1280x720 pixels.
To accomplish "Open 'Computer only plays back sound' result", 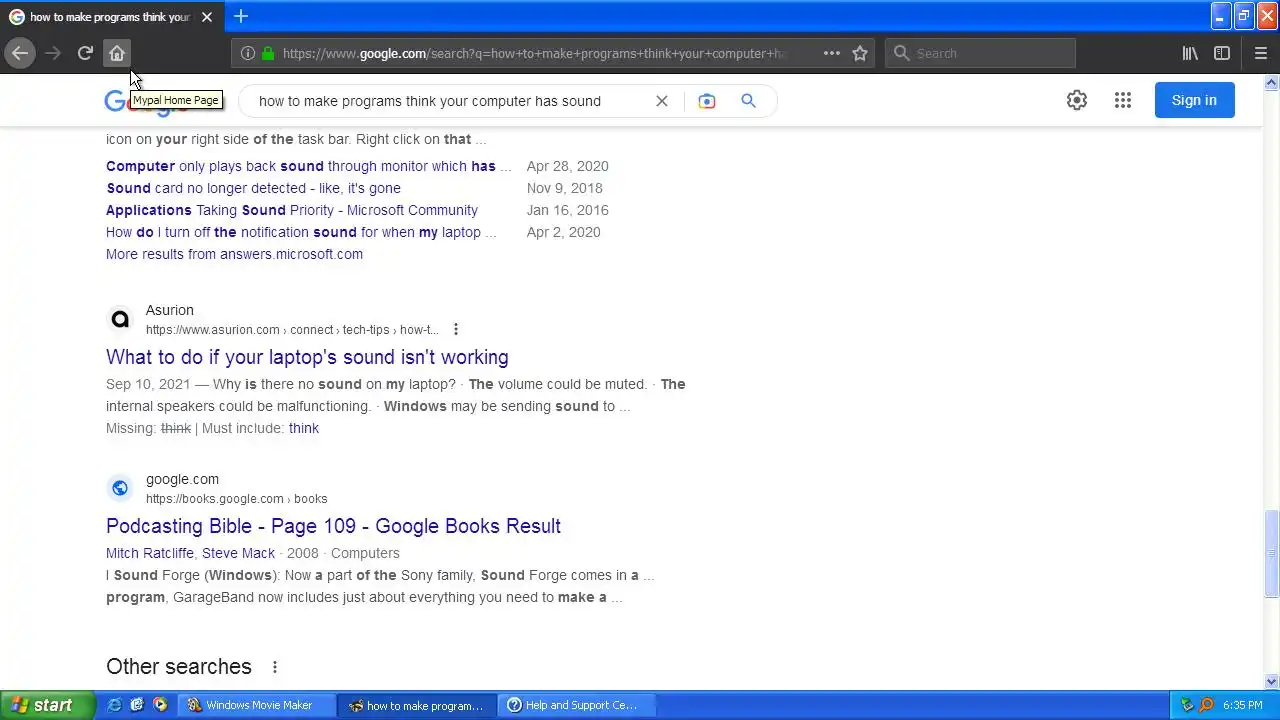I will [x=308, y=166].
